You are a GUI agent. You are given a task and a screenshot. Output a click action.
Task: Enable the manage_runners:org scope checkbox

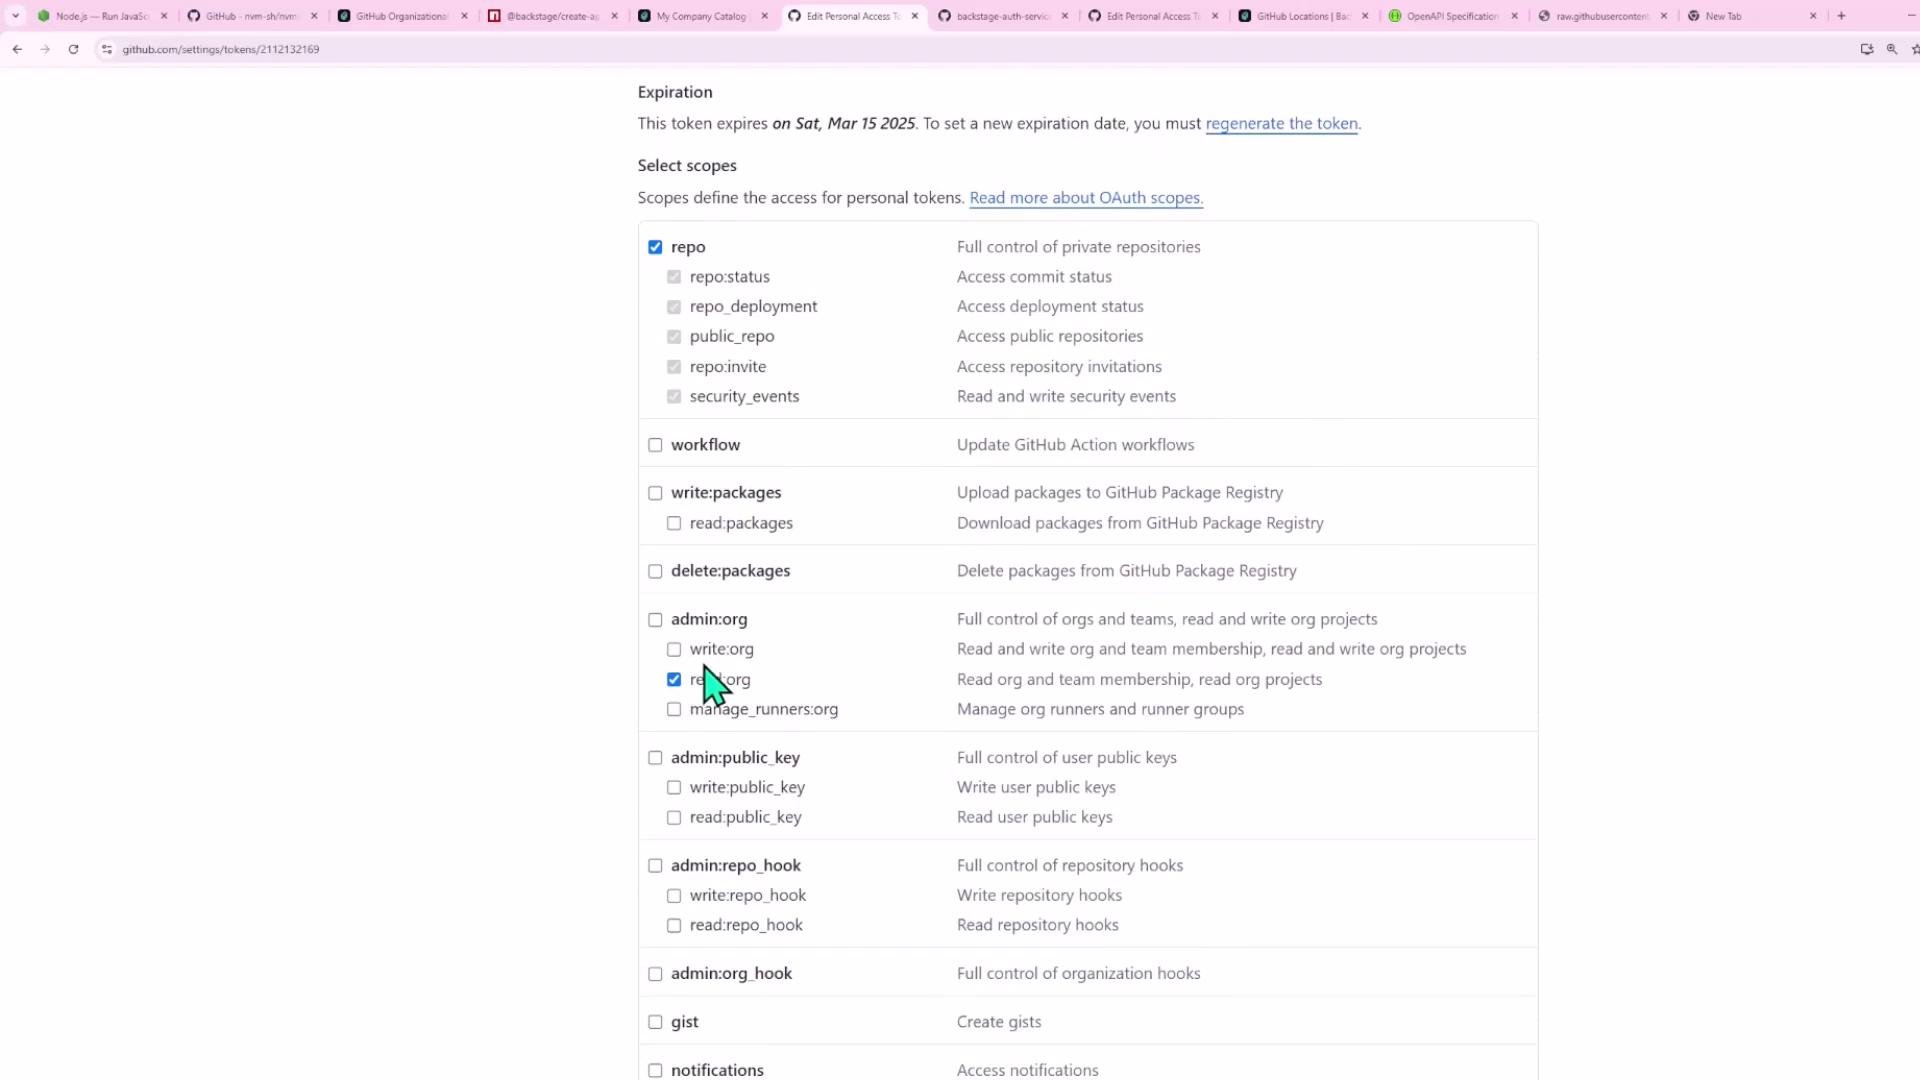tap(674, 709)
